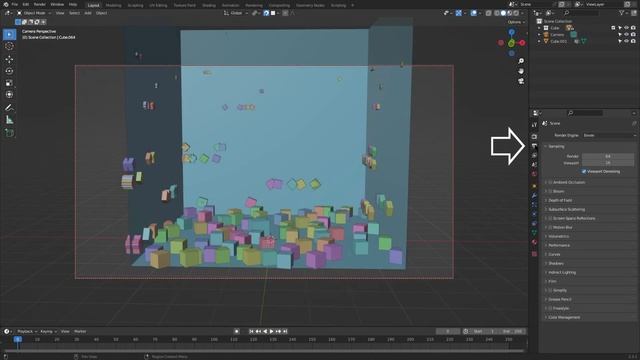Select the Rotate tool

click(x=9, y=71)
